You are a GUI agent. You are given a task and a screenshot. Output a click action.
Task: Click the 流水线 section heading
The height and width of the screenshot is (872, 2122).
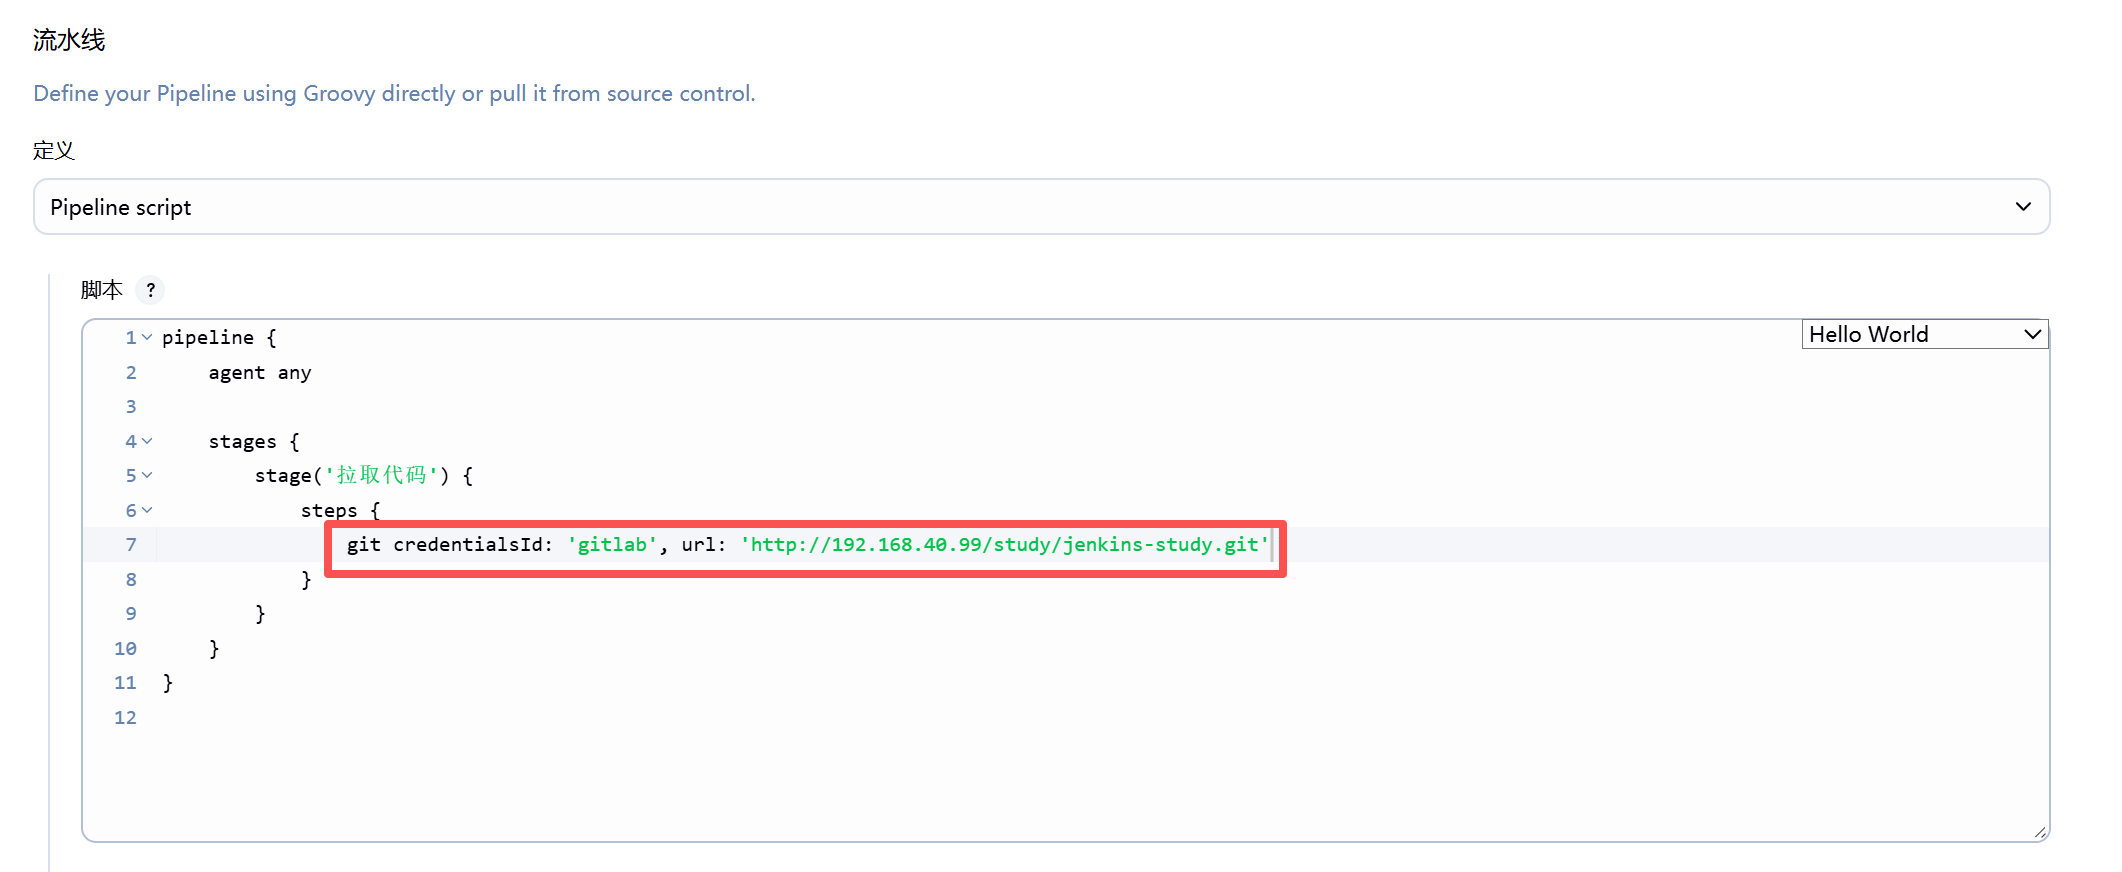pyautogui.click(x=69, y=40)
